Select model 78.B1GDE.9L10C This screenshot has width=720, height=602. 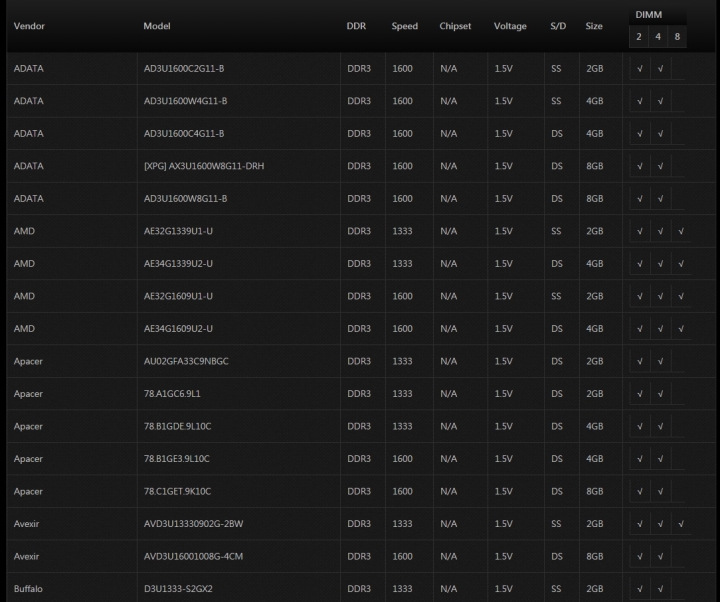pyautogui.click(x=178, y=427)
